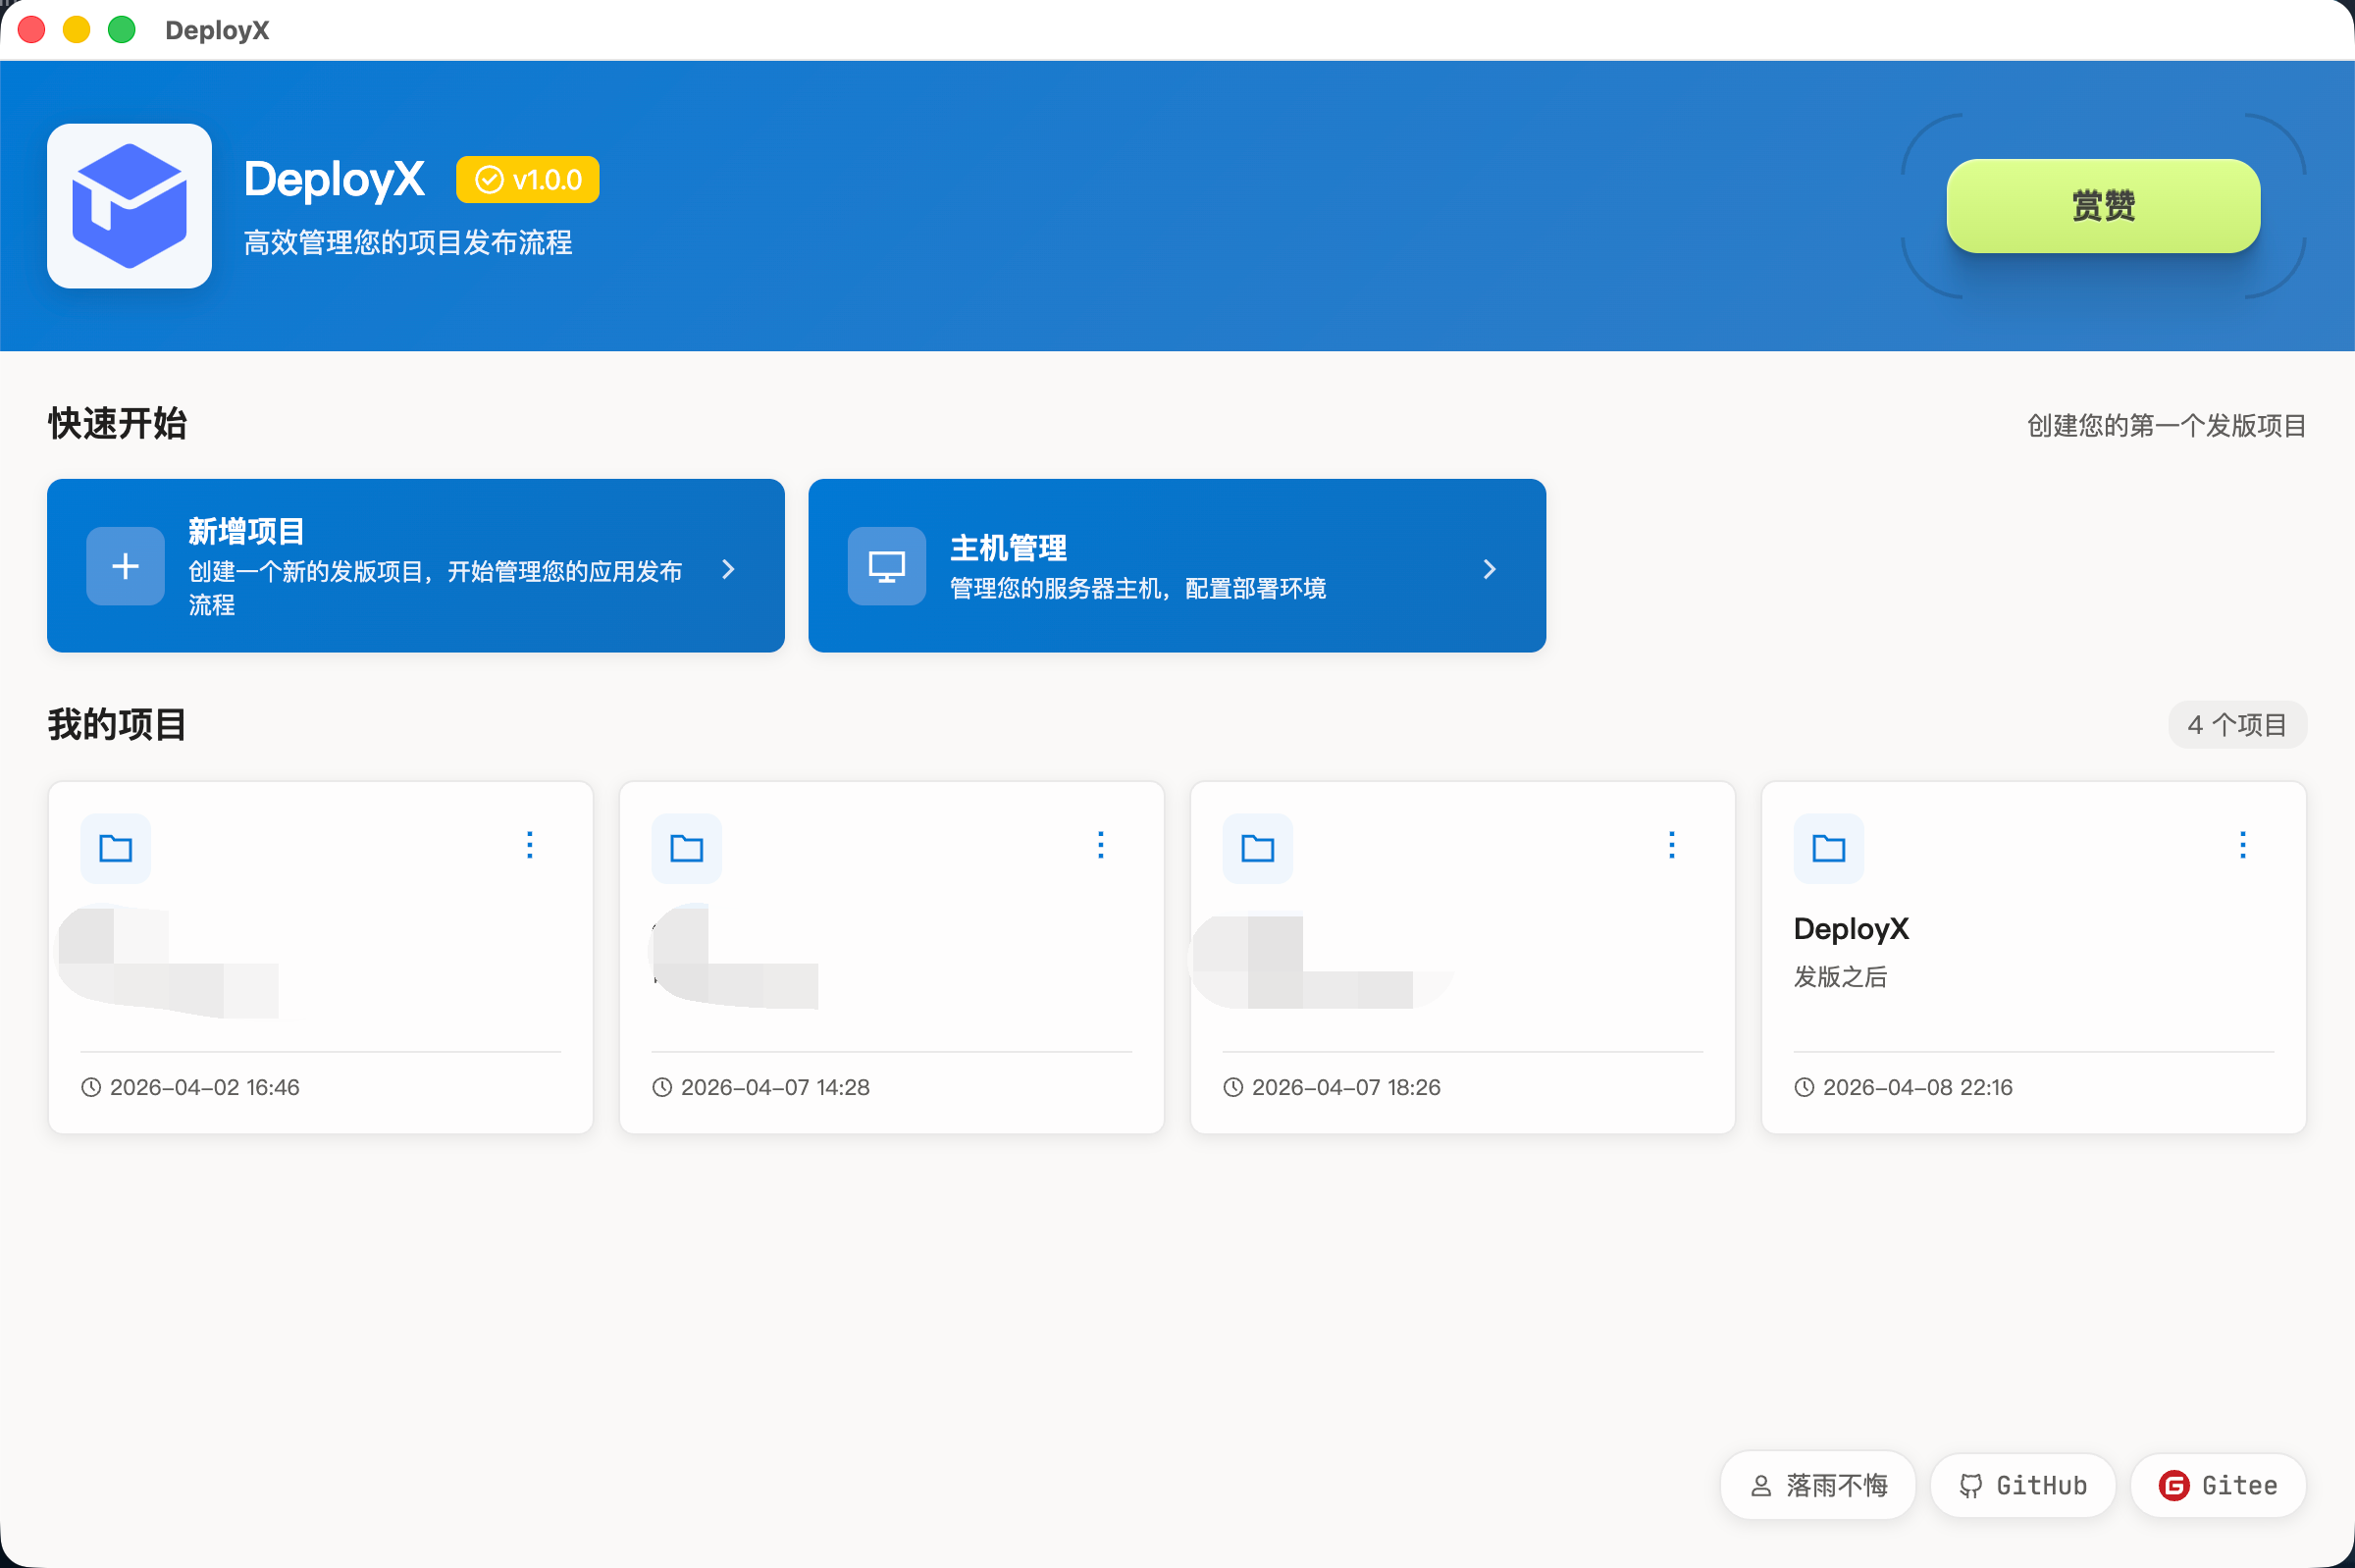Open more menu of project dated 2026-04-07 18:26
The height and width of the screenshot is (1568, 2355).
1672,845
